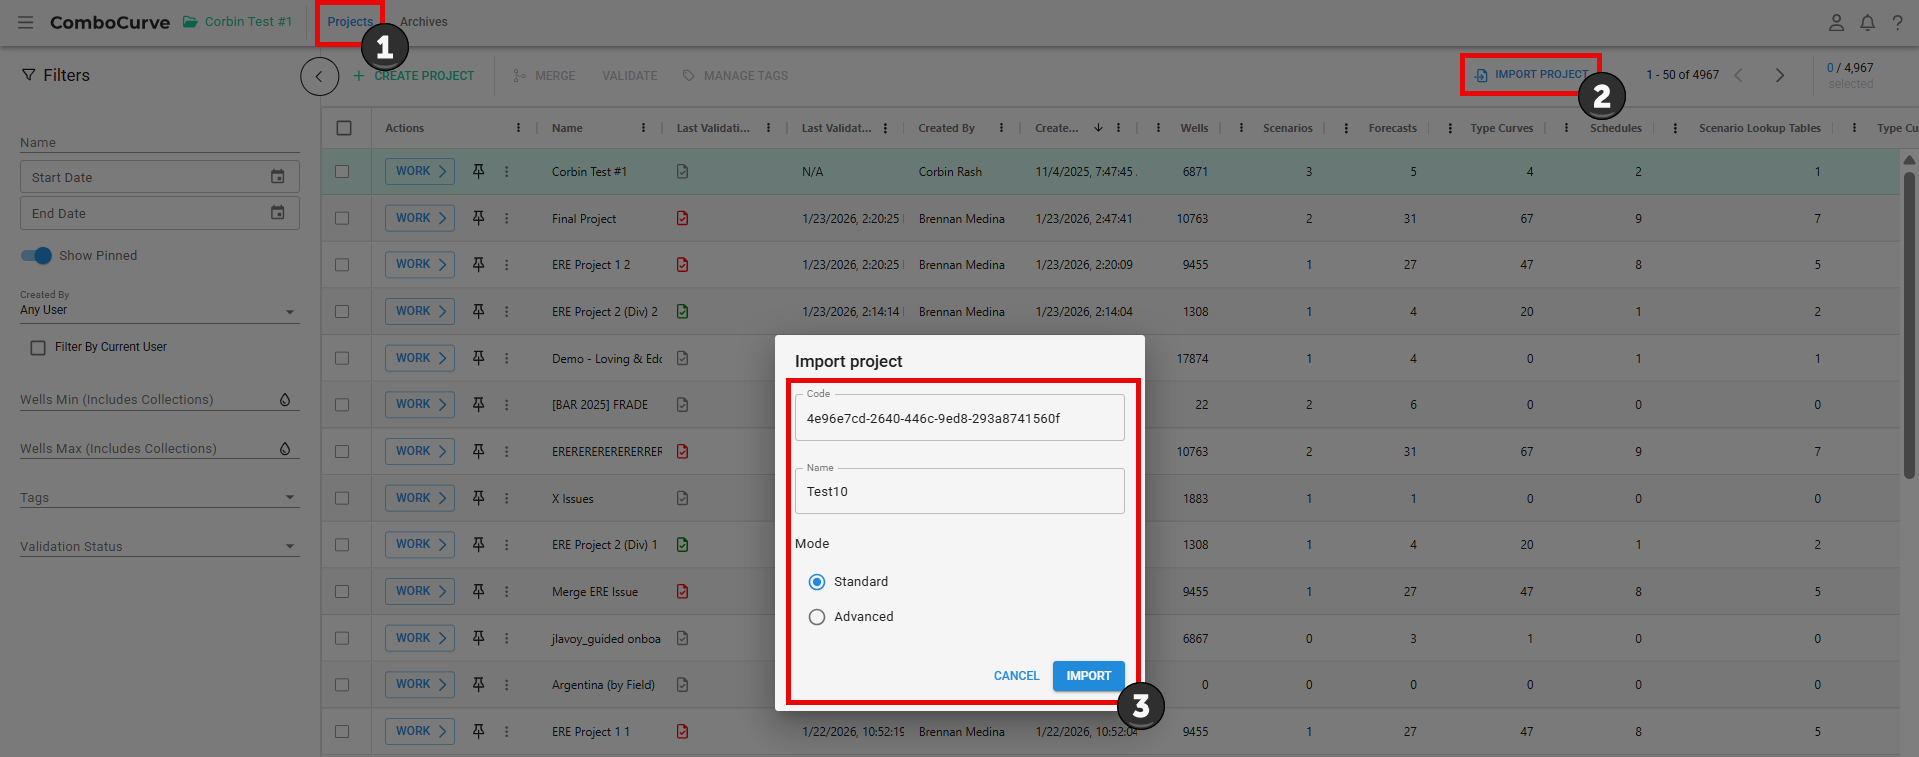Expand the Created By user dropdown
This screenshot has height=757, width=1919.
pyautogui.click(x=289, y=311)
